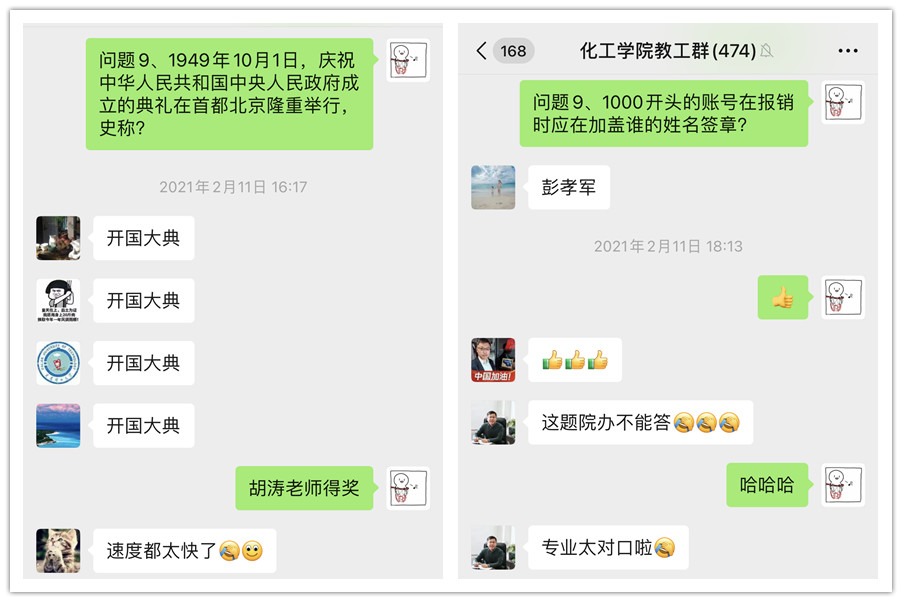Viewport: 902px width, 602px height.
Task: Tap the beach photo avatar of 彭孝军 sender
Action: [493, 187]
